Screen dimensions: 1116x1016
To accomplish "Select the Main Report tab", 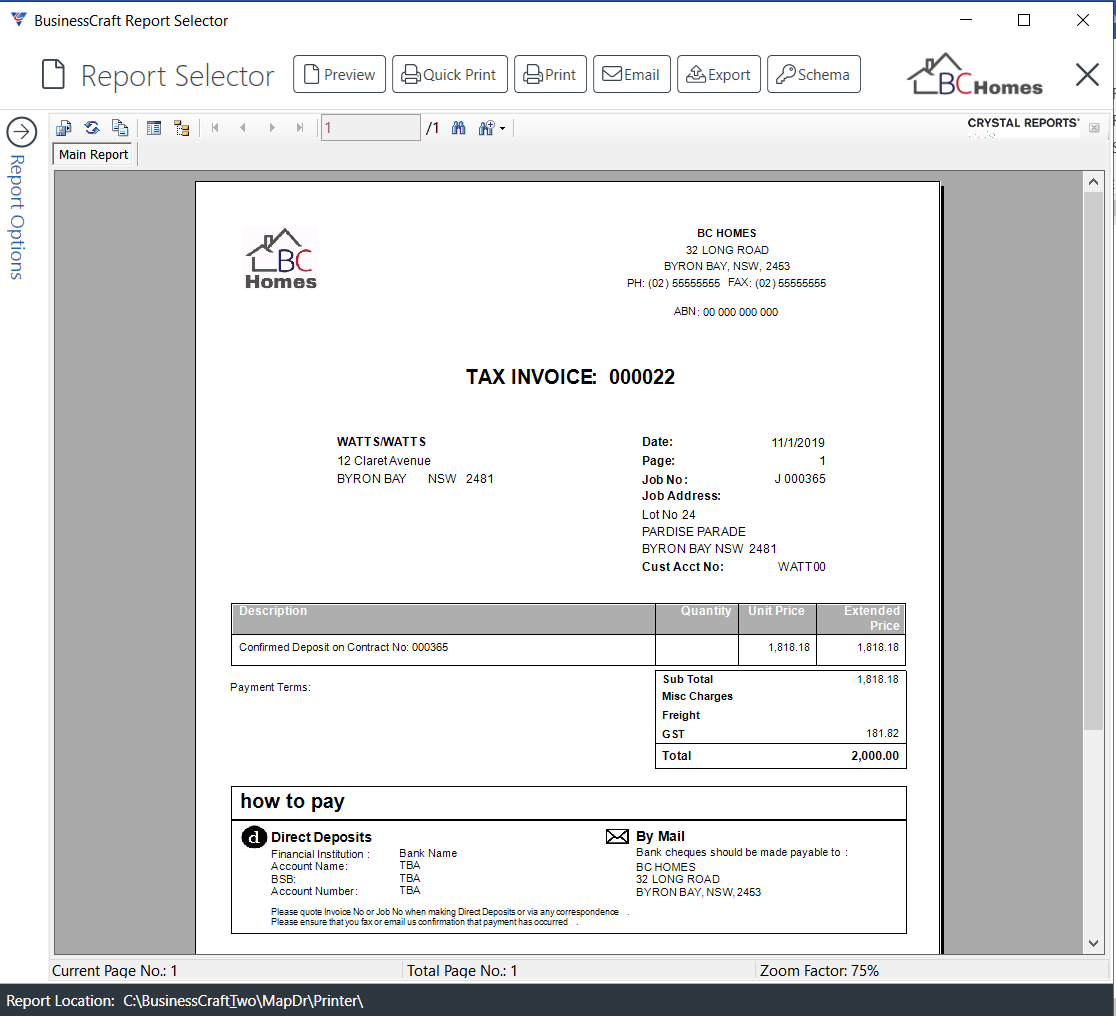I will 93,155.
